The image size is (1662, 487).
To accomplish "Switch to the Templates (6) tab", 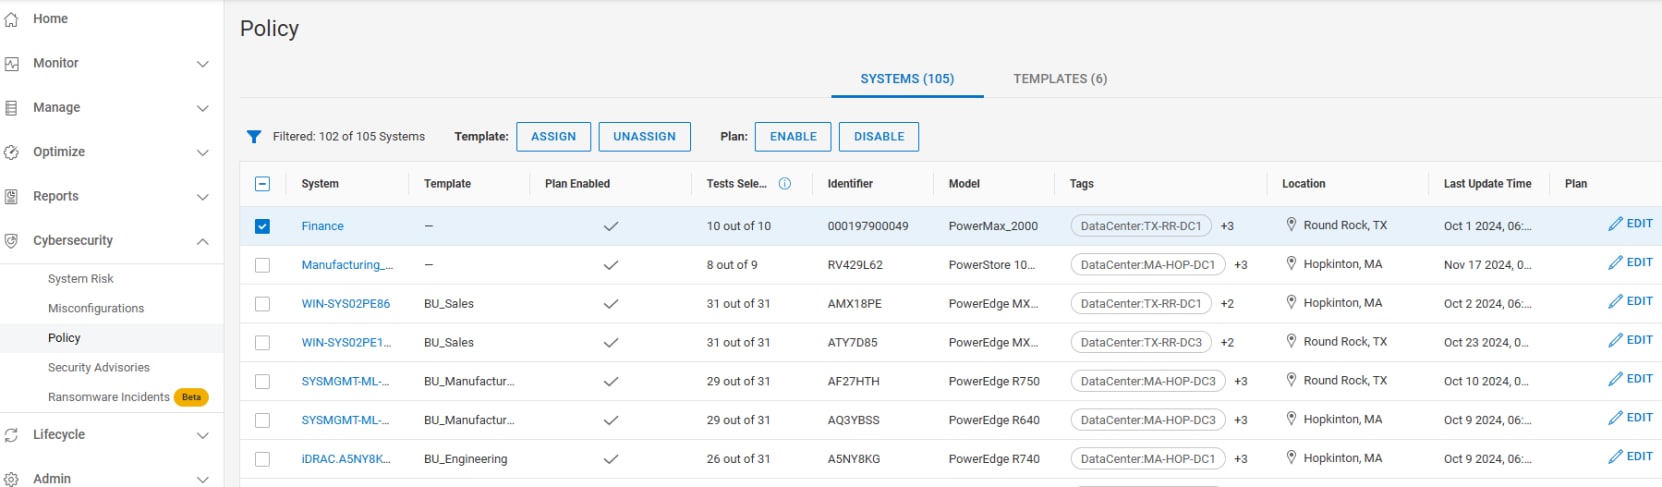I will (1060, 79).
